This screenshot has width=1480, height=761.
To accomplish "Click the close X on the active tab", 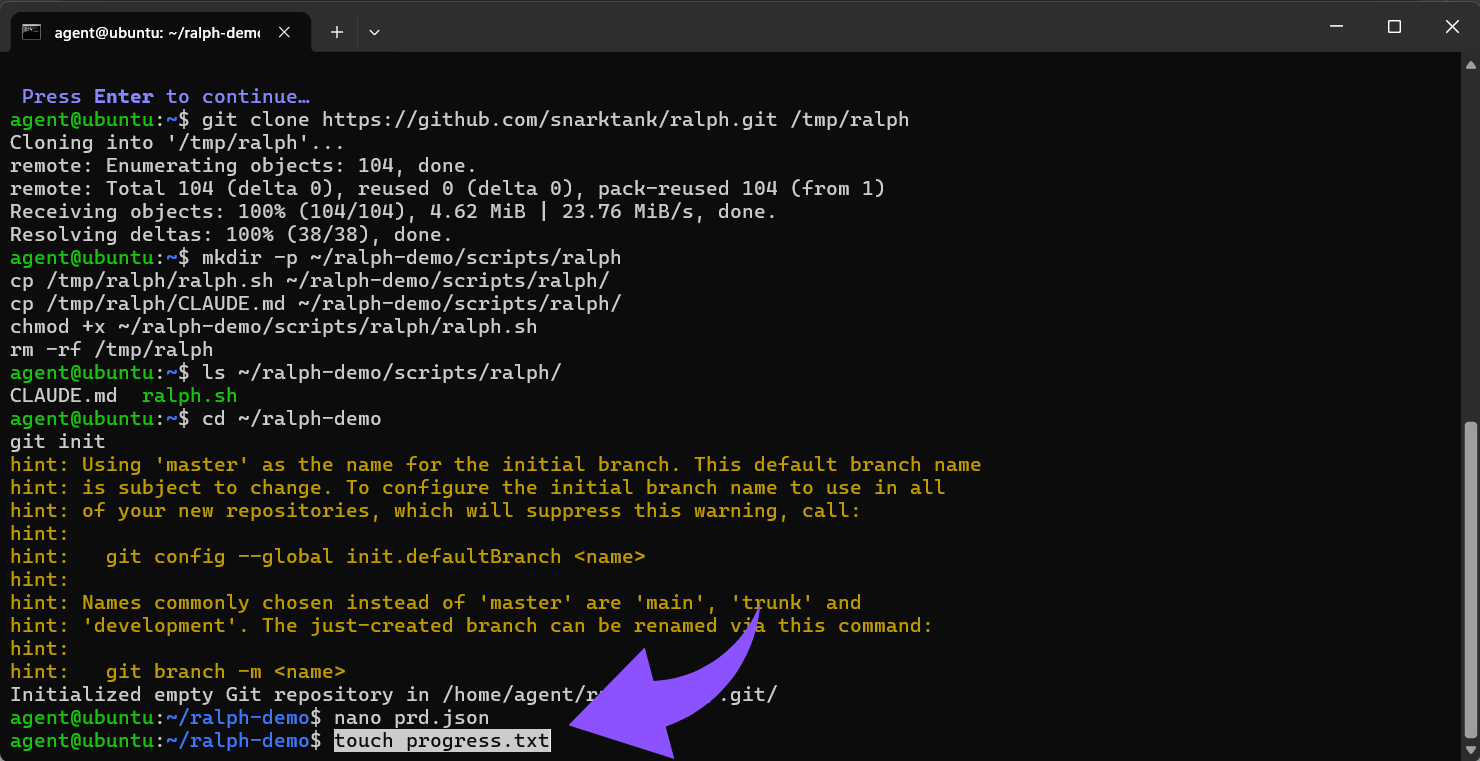I will click(283, 31).
